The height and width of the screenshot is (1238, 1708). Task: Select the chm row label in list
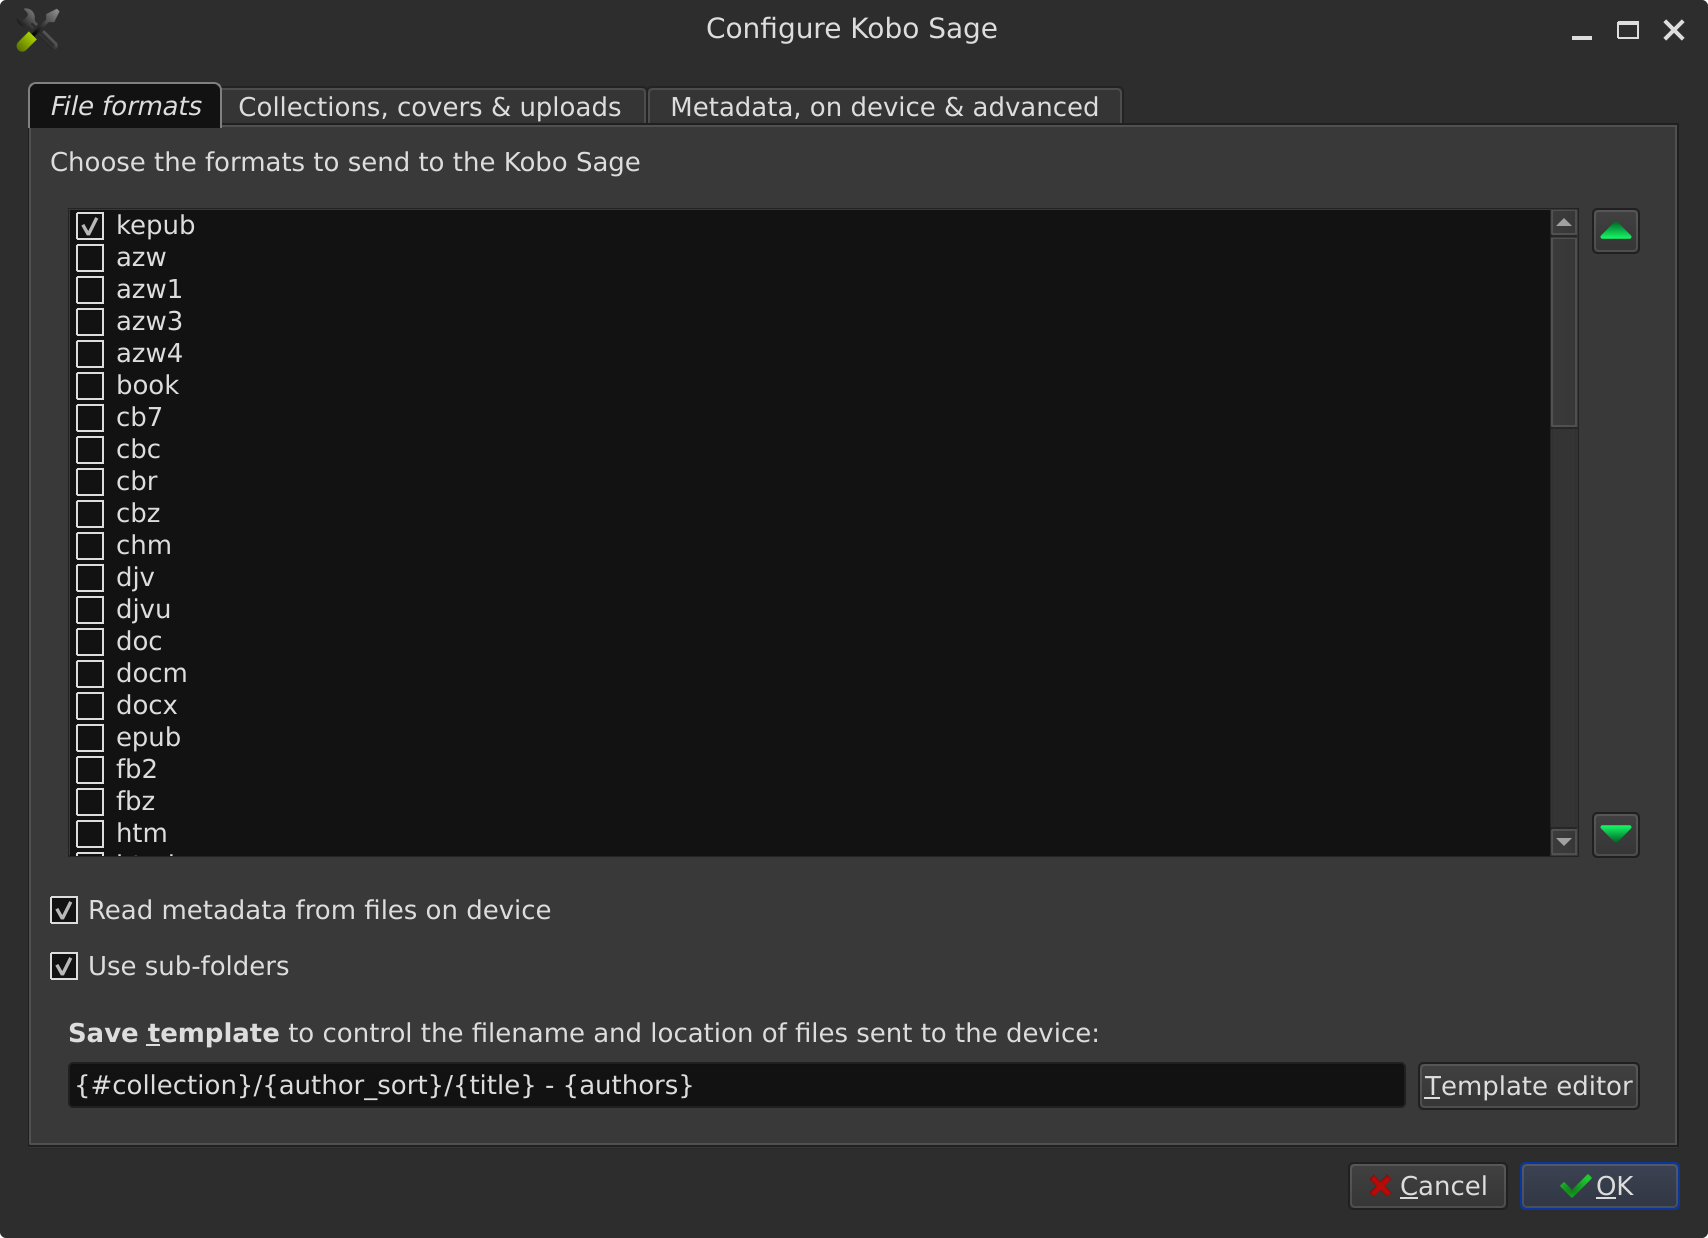click(143, 546)
